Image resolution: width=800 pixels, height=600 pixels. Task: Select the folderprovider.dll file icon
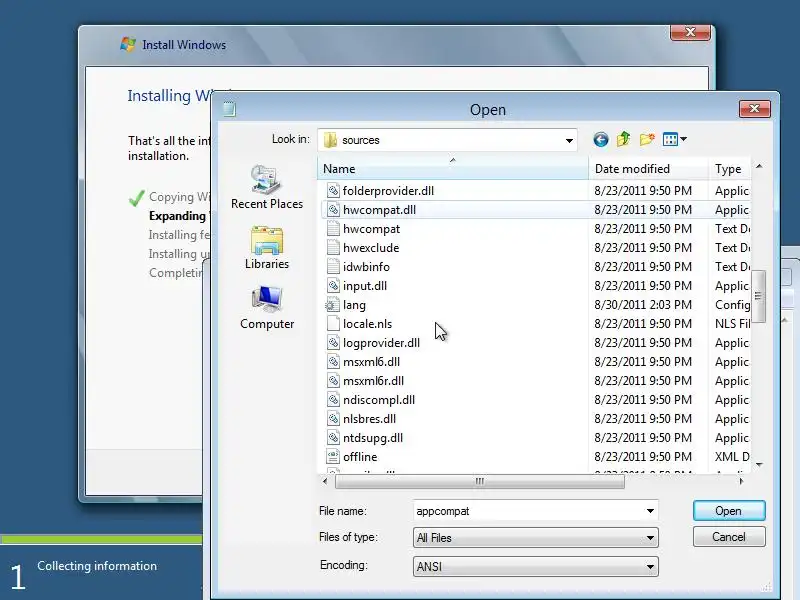pos(333,191)
